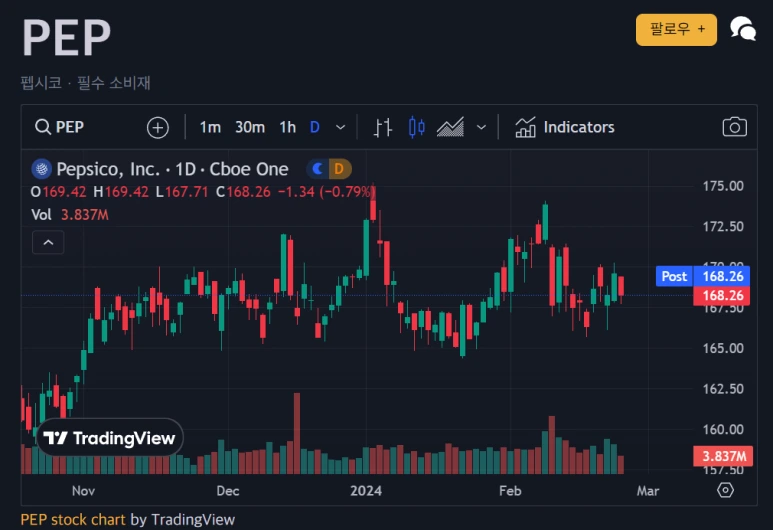Open the TradingView logo link on the chart
Viewport: 773px width, 530px height.
tap(109, 438)
